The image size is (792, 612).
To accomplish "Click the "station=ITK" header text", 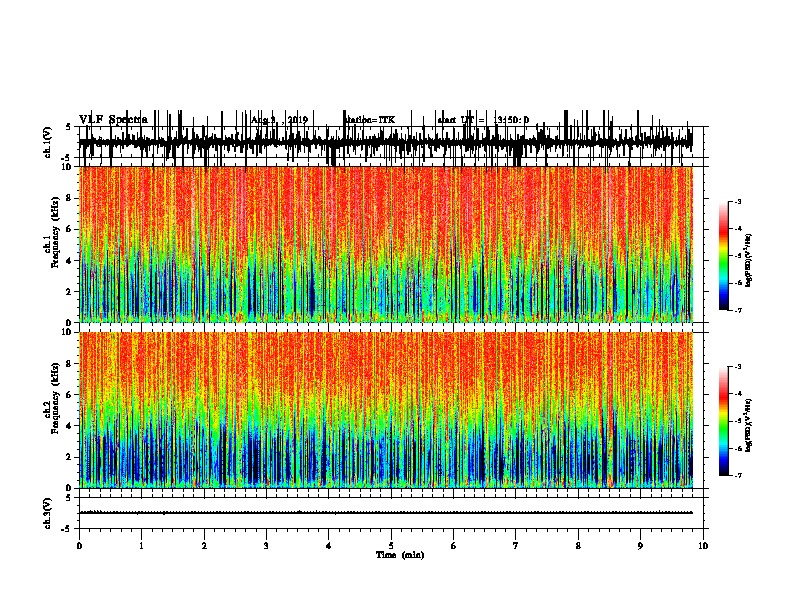I will (x=370, y=120).
